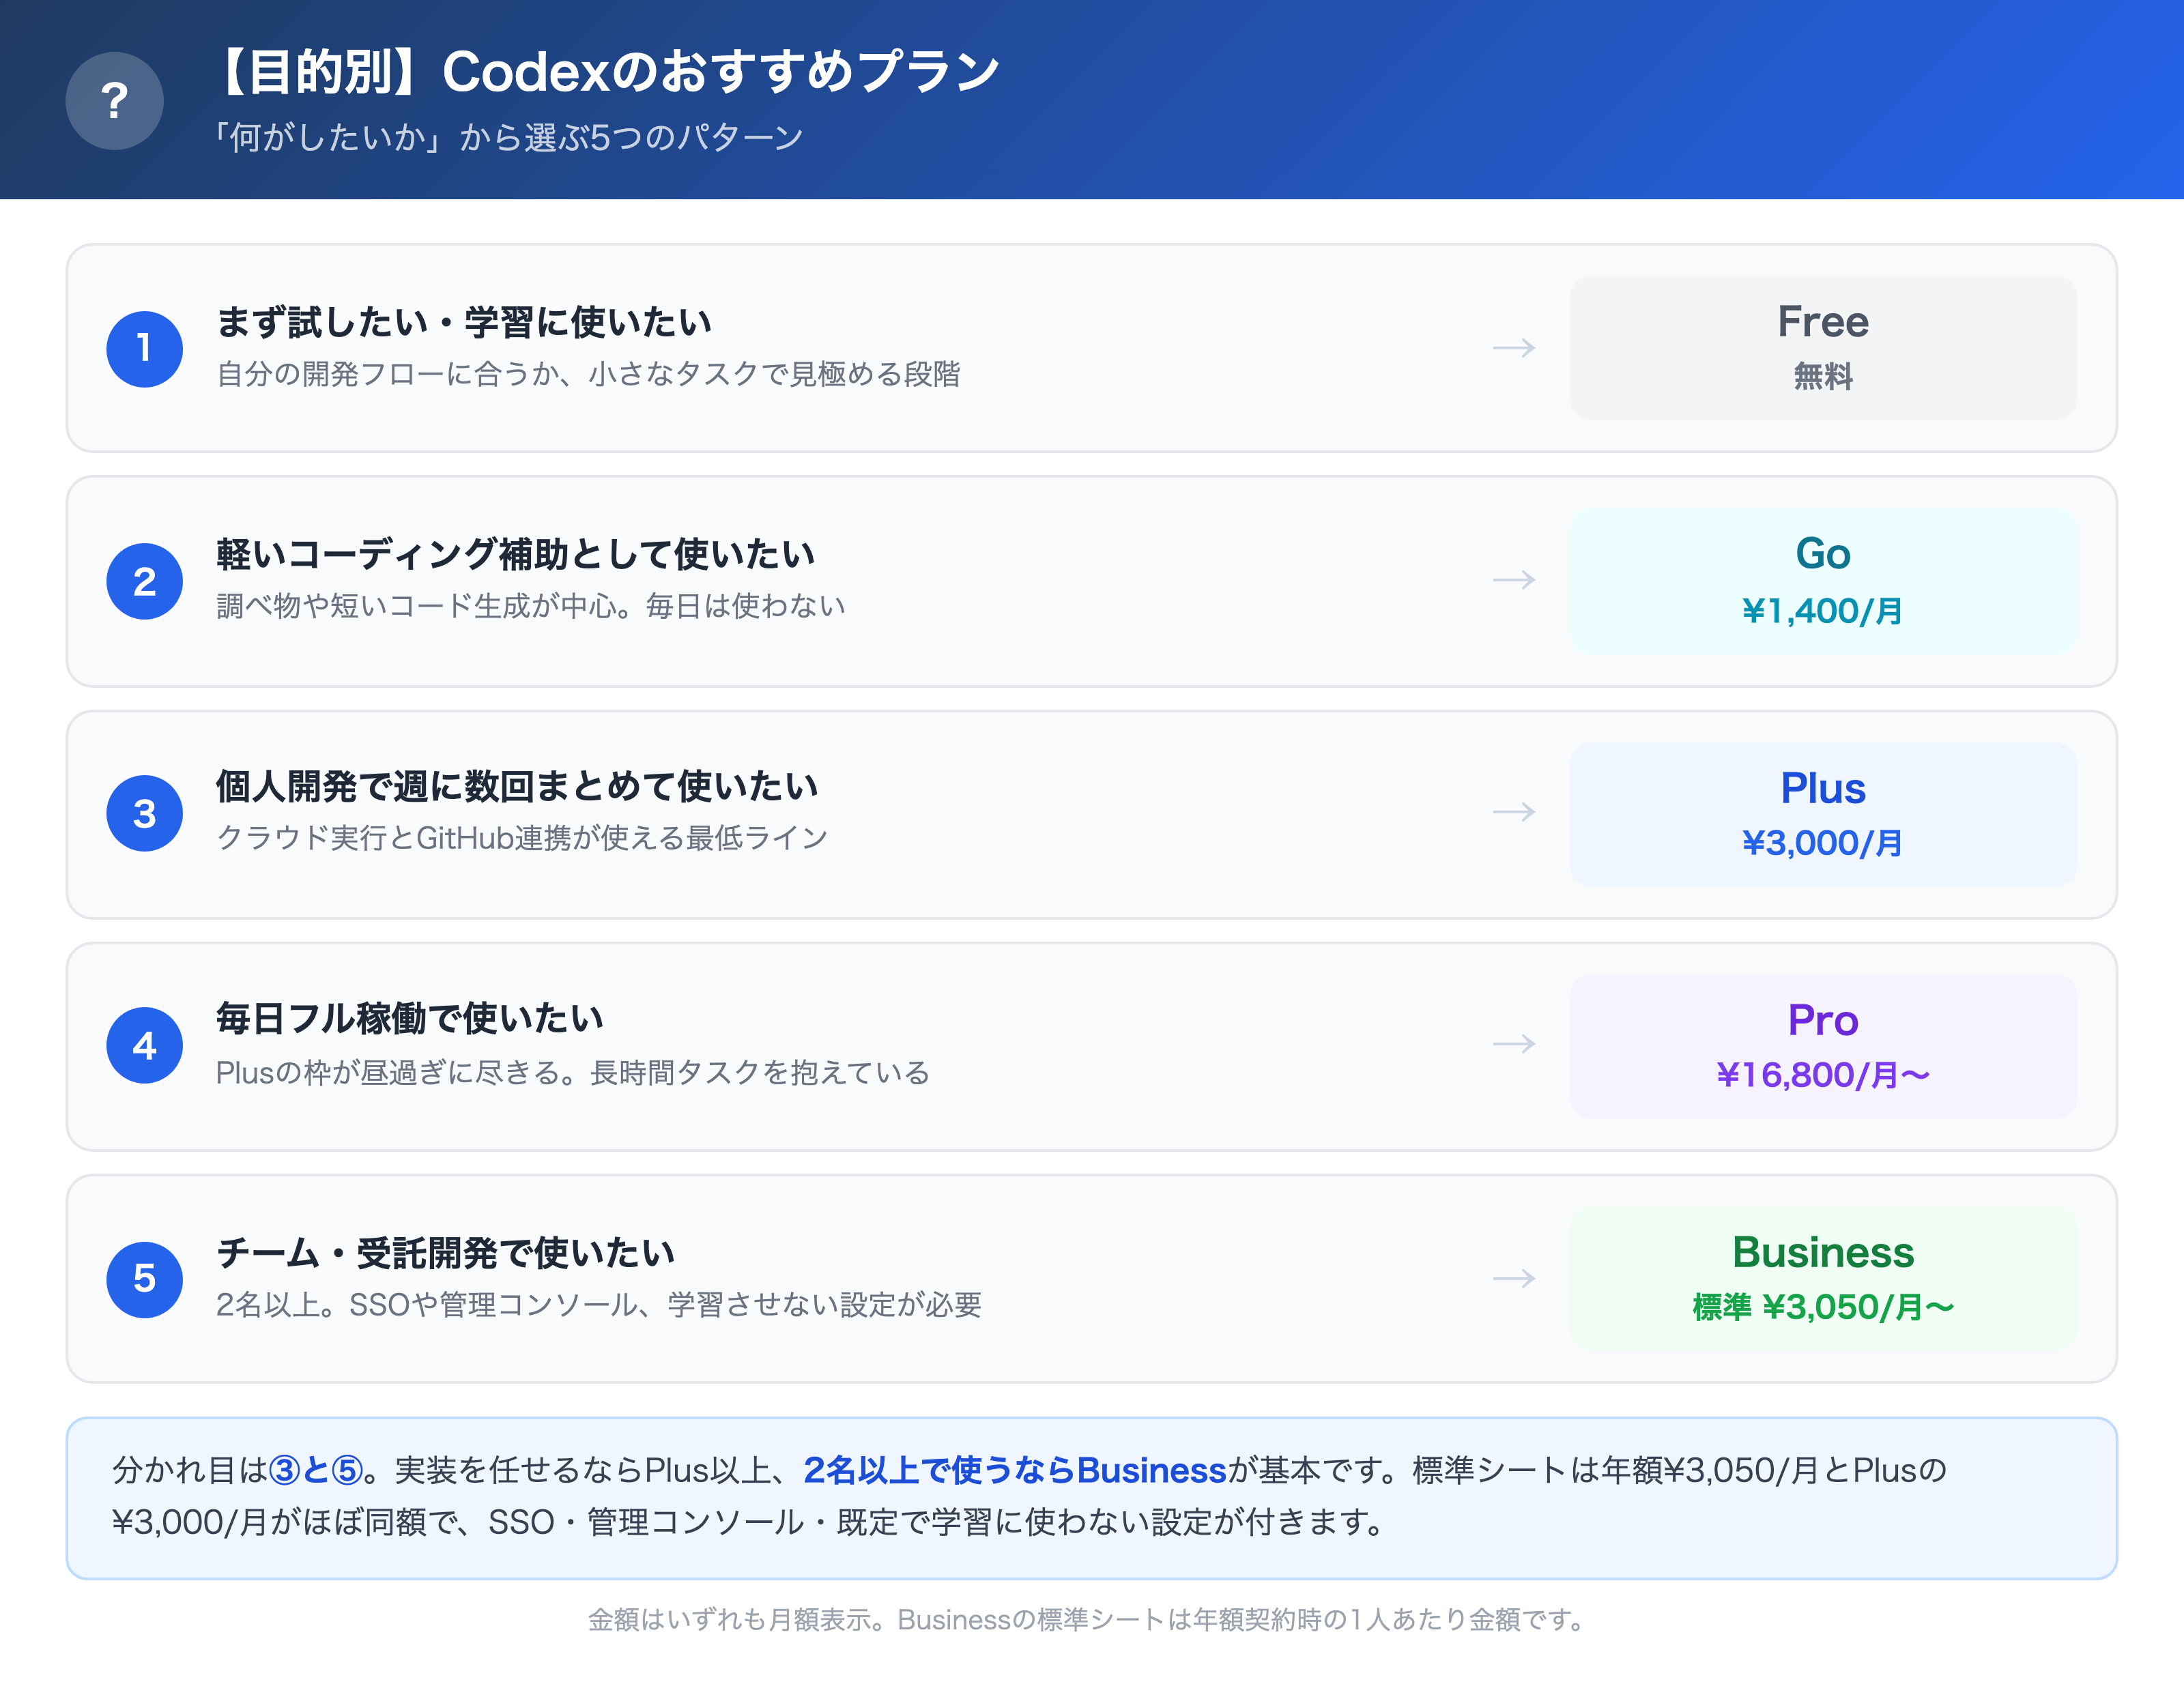The width and height of the screenshot is (2184, 1684).
Task: Click the arrow pointing to Free plan
Action: pos(1514,348)
